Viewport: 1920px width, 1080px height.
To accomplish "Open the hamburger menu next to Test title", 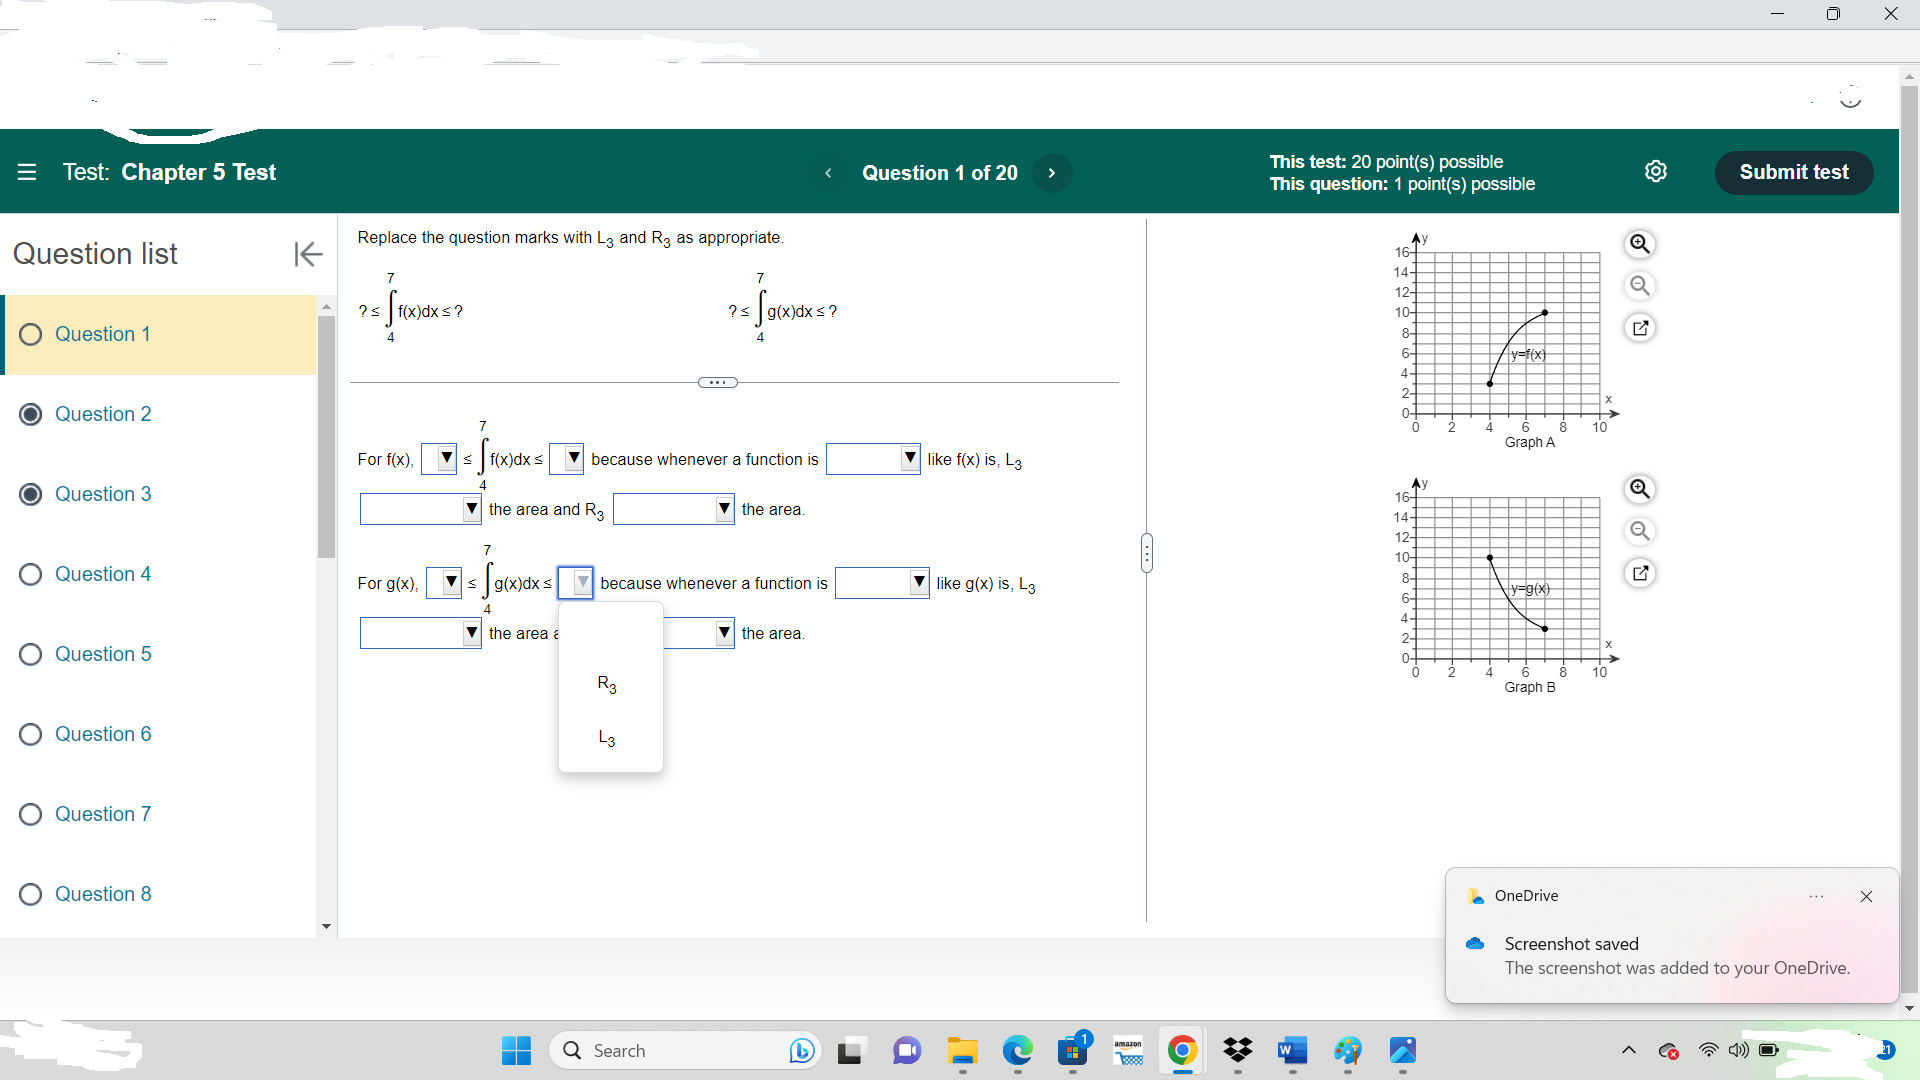I will click(27, 172).
